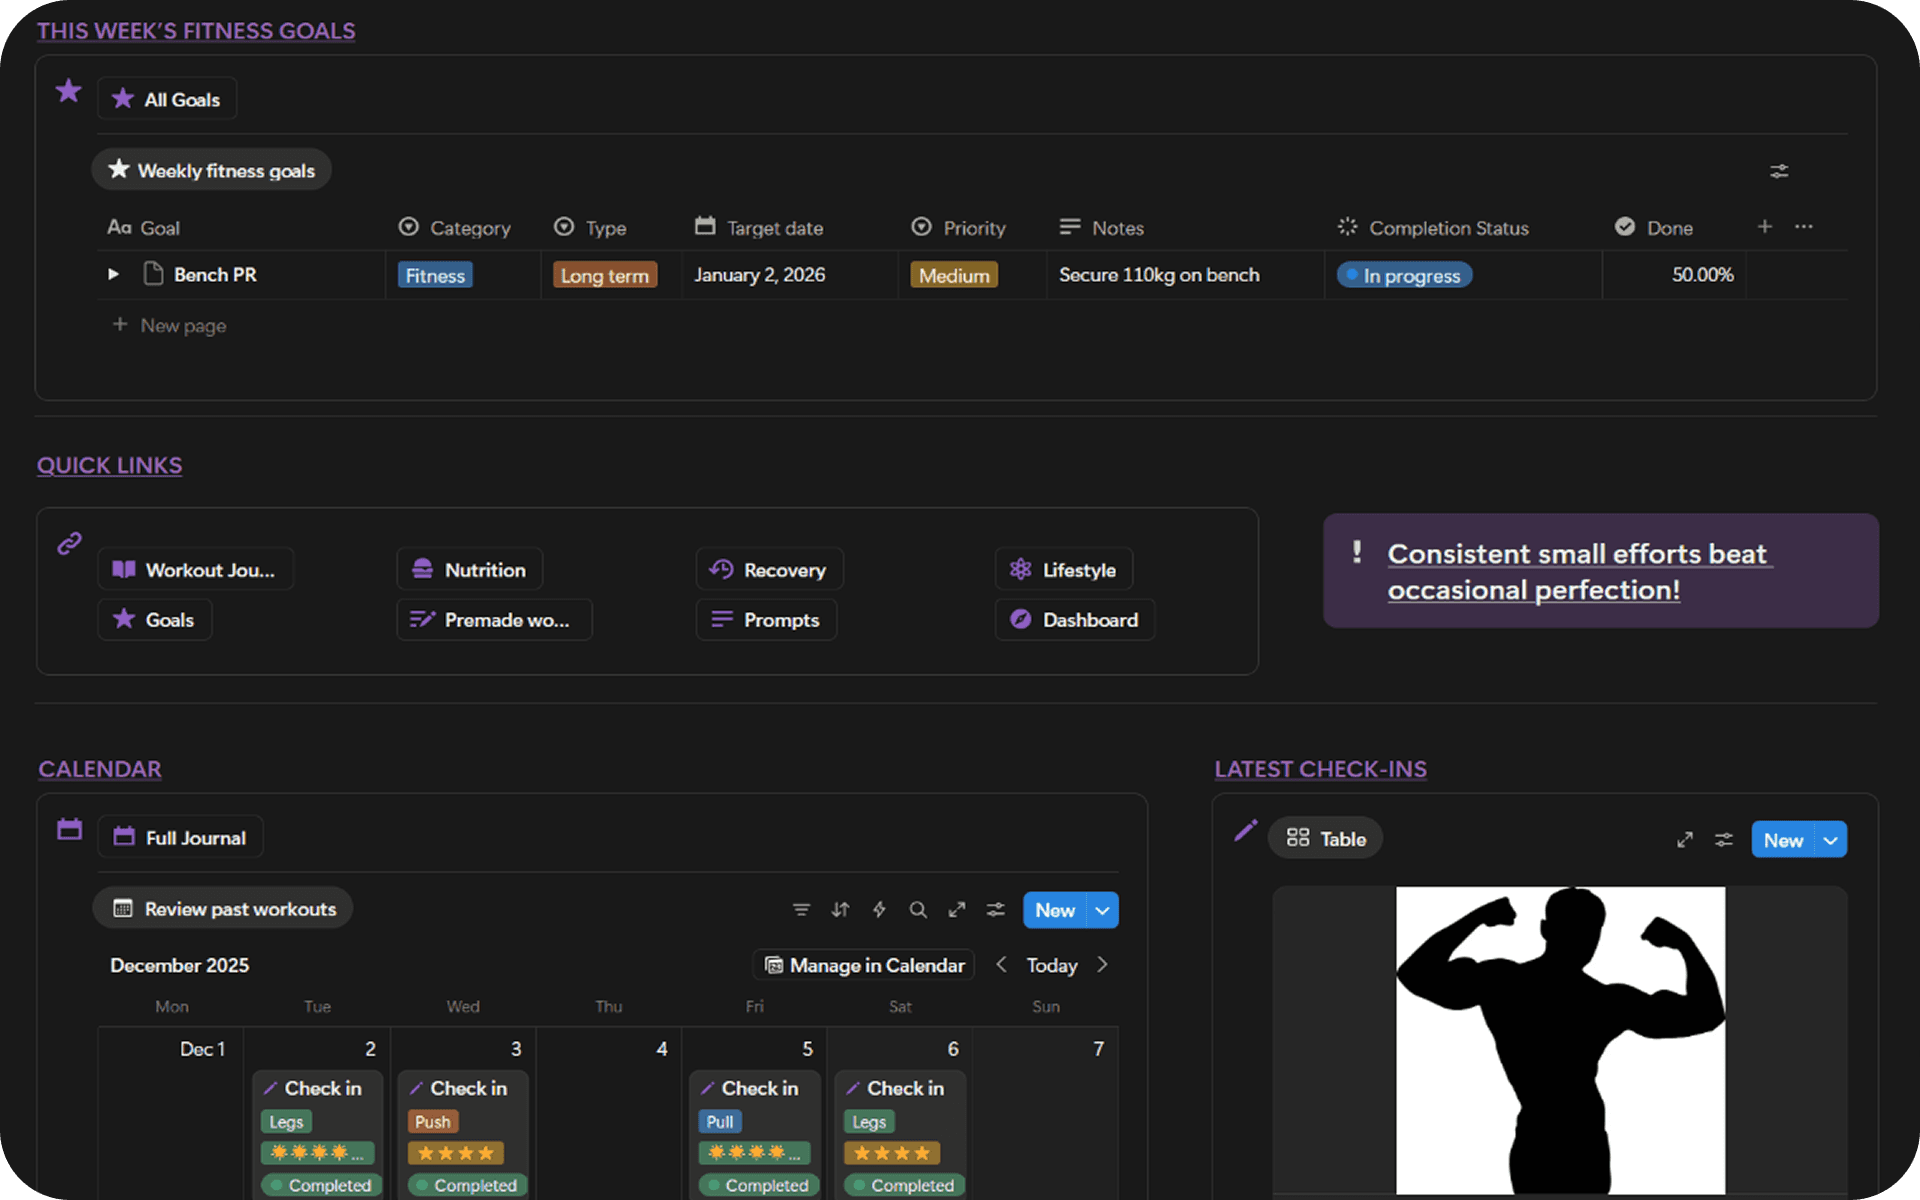Select the In progress status tag
The width and height of the screenshot is (1920, 1200).
(1404, 275)
